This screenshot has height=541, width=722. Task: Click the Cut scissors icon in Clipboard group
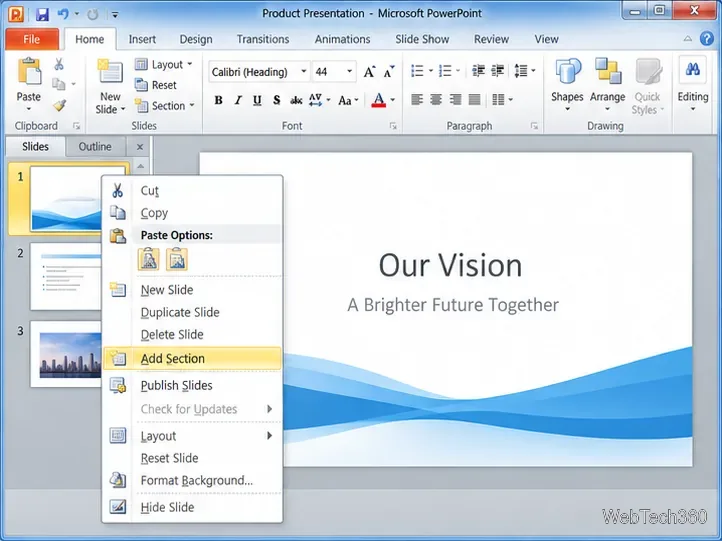click(59, 64)
